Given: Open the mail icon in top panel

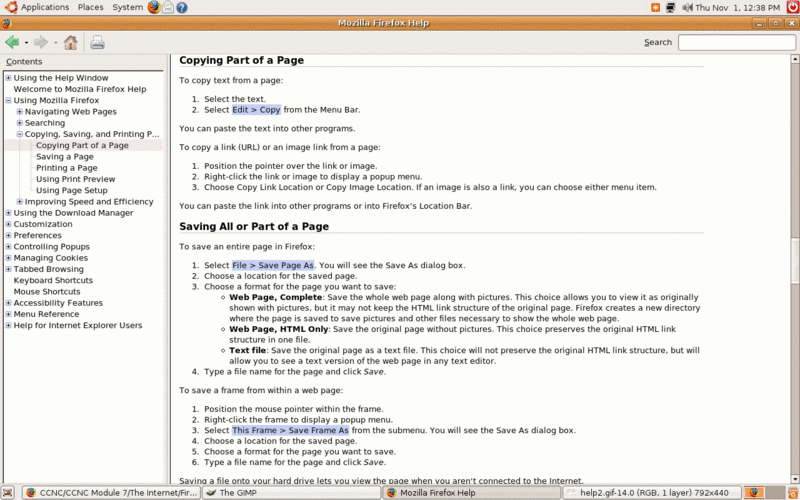Looking at the screenshot, I should [167, 7].
